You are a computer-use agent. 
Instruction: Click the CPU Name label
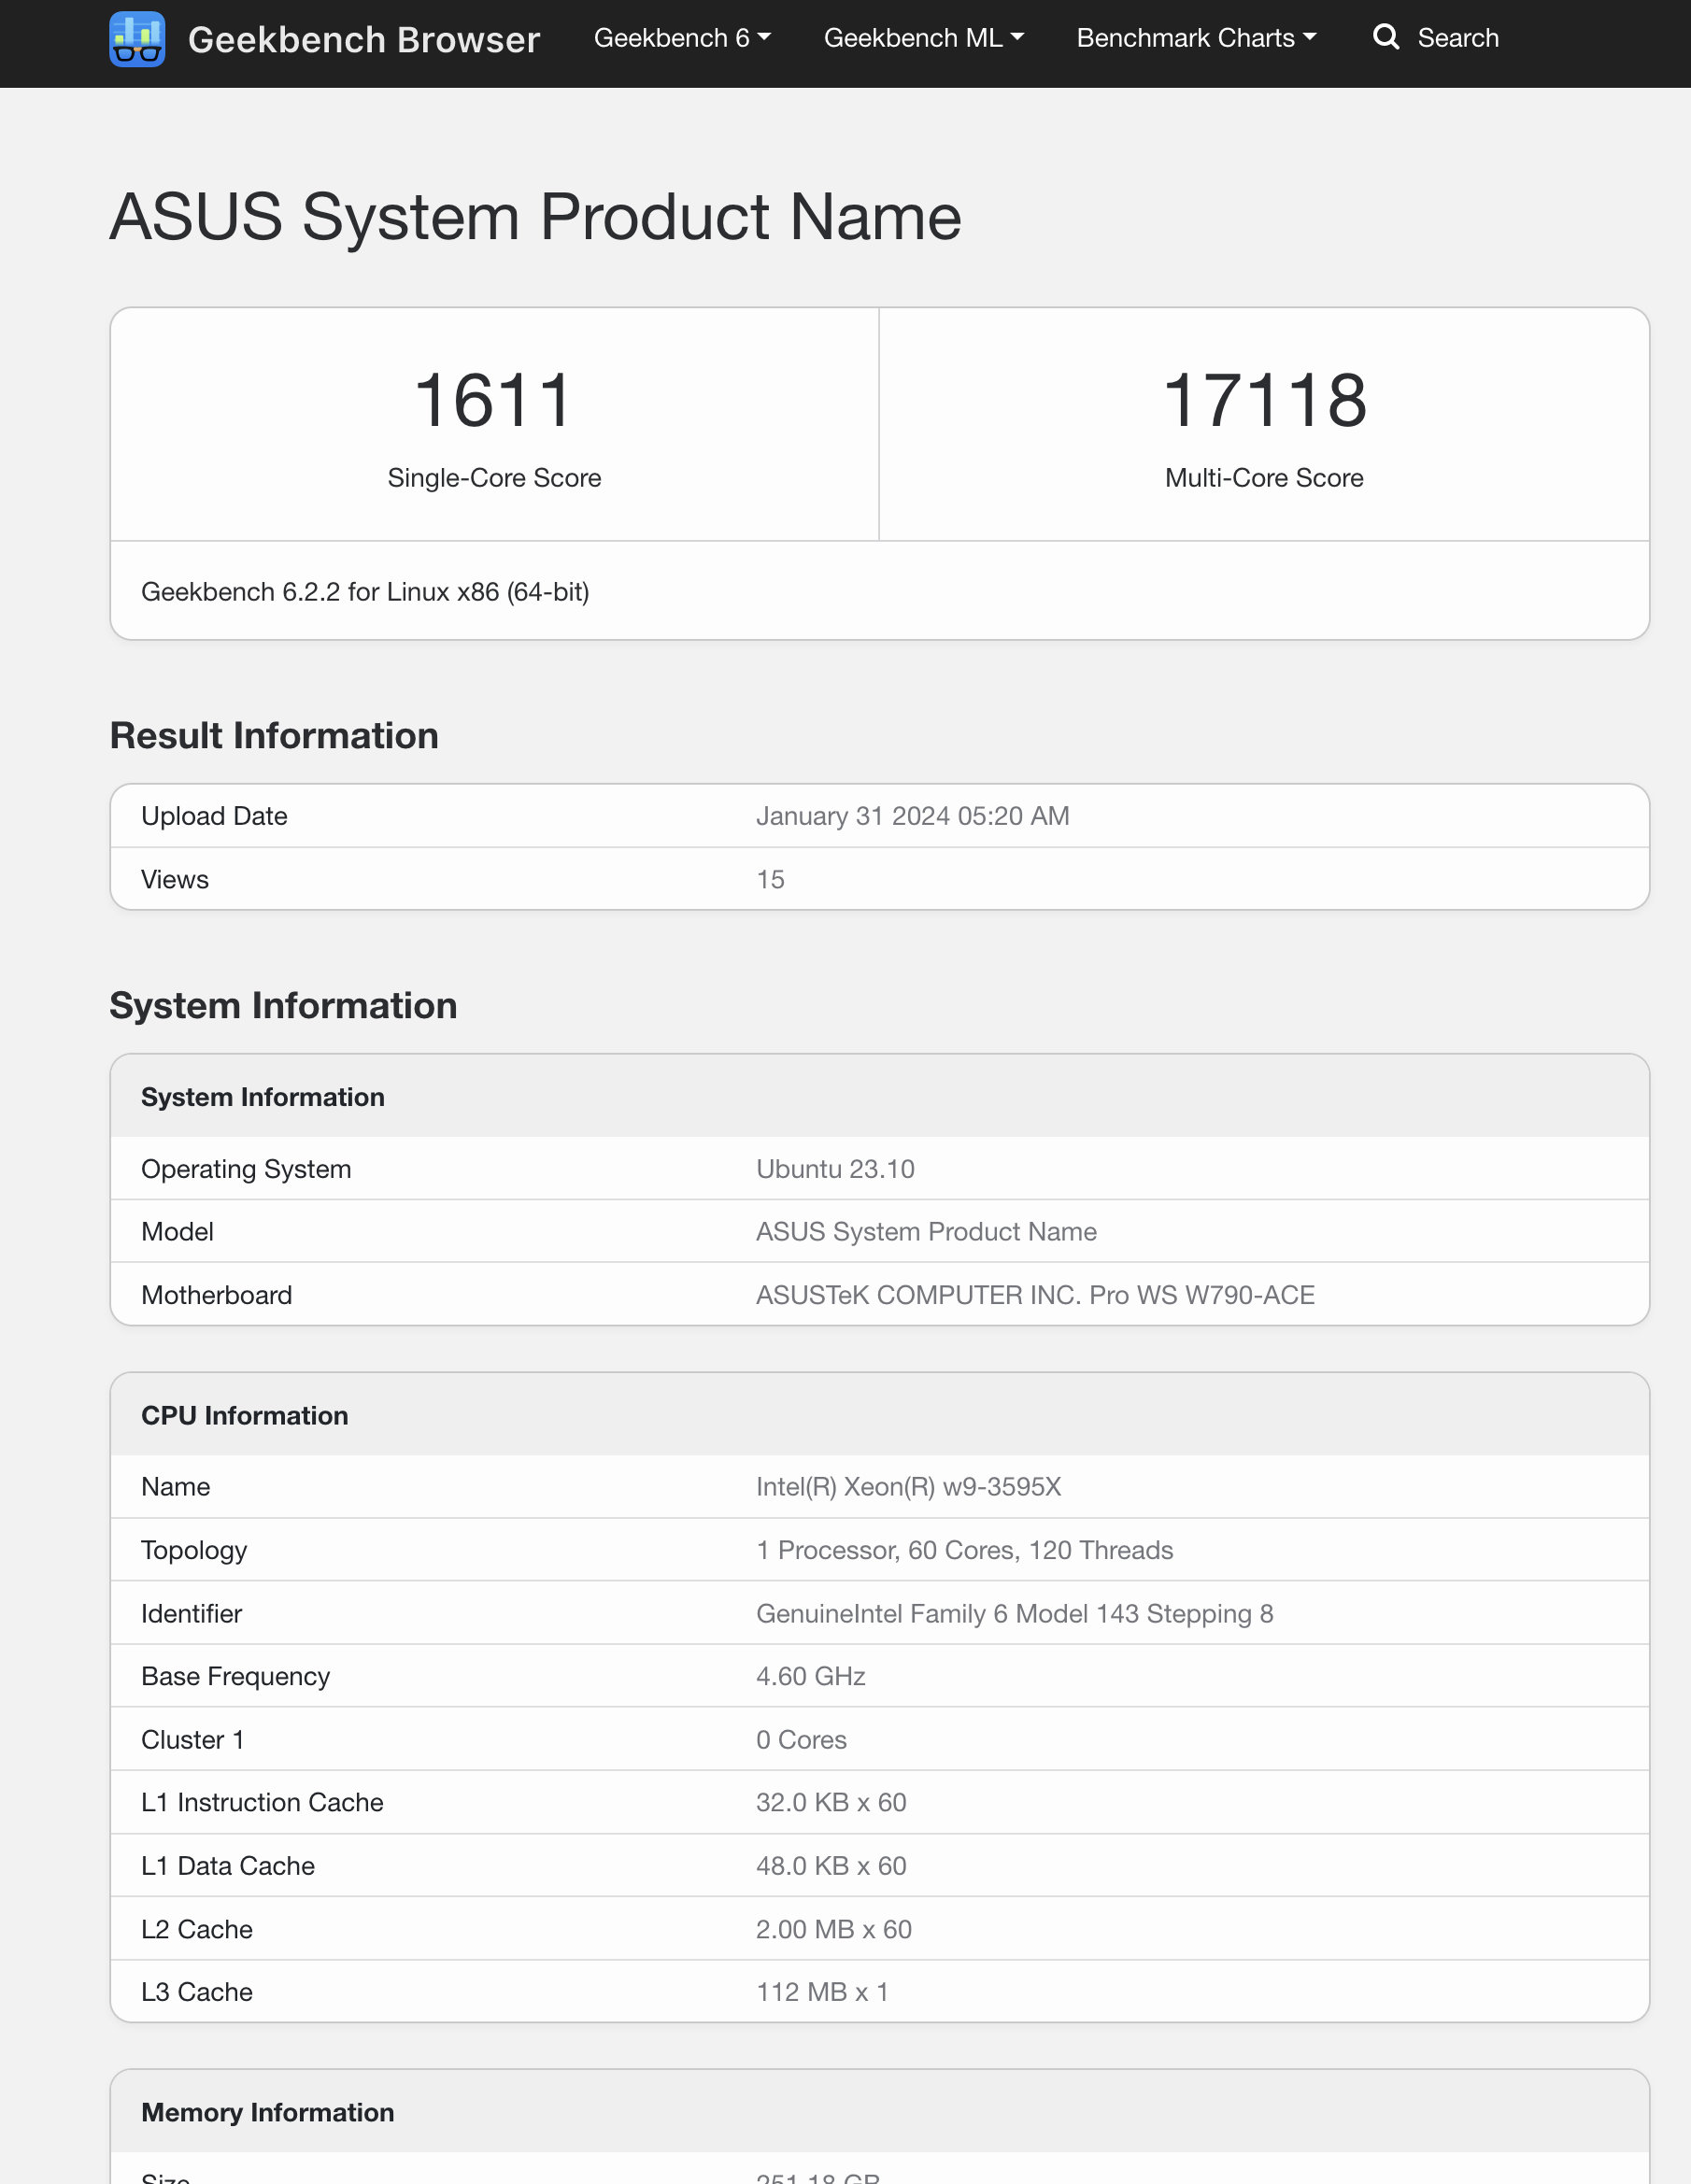pos(176,1487)
